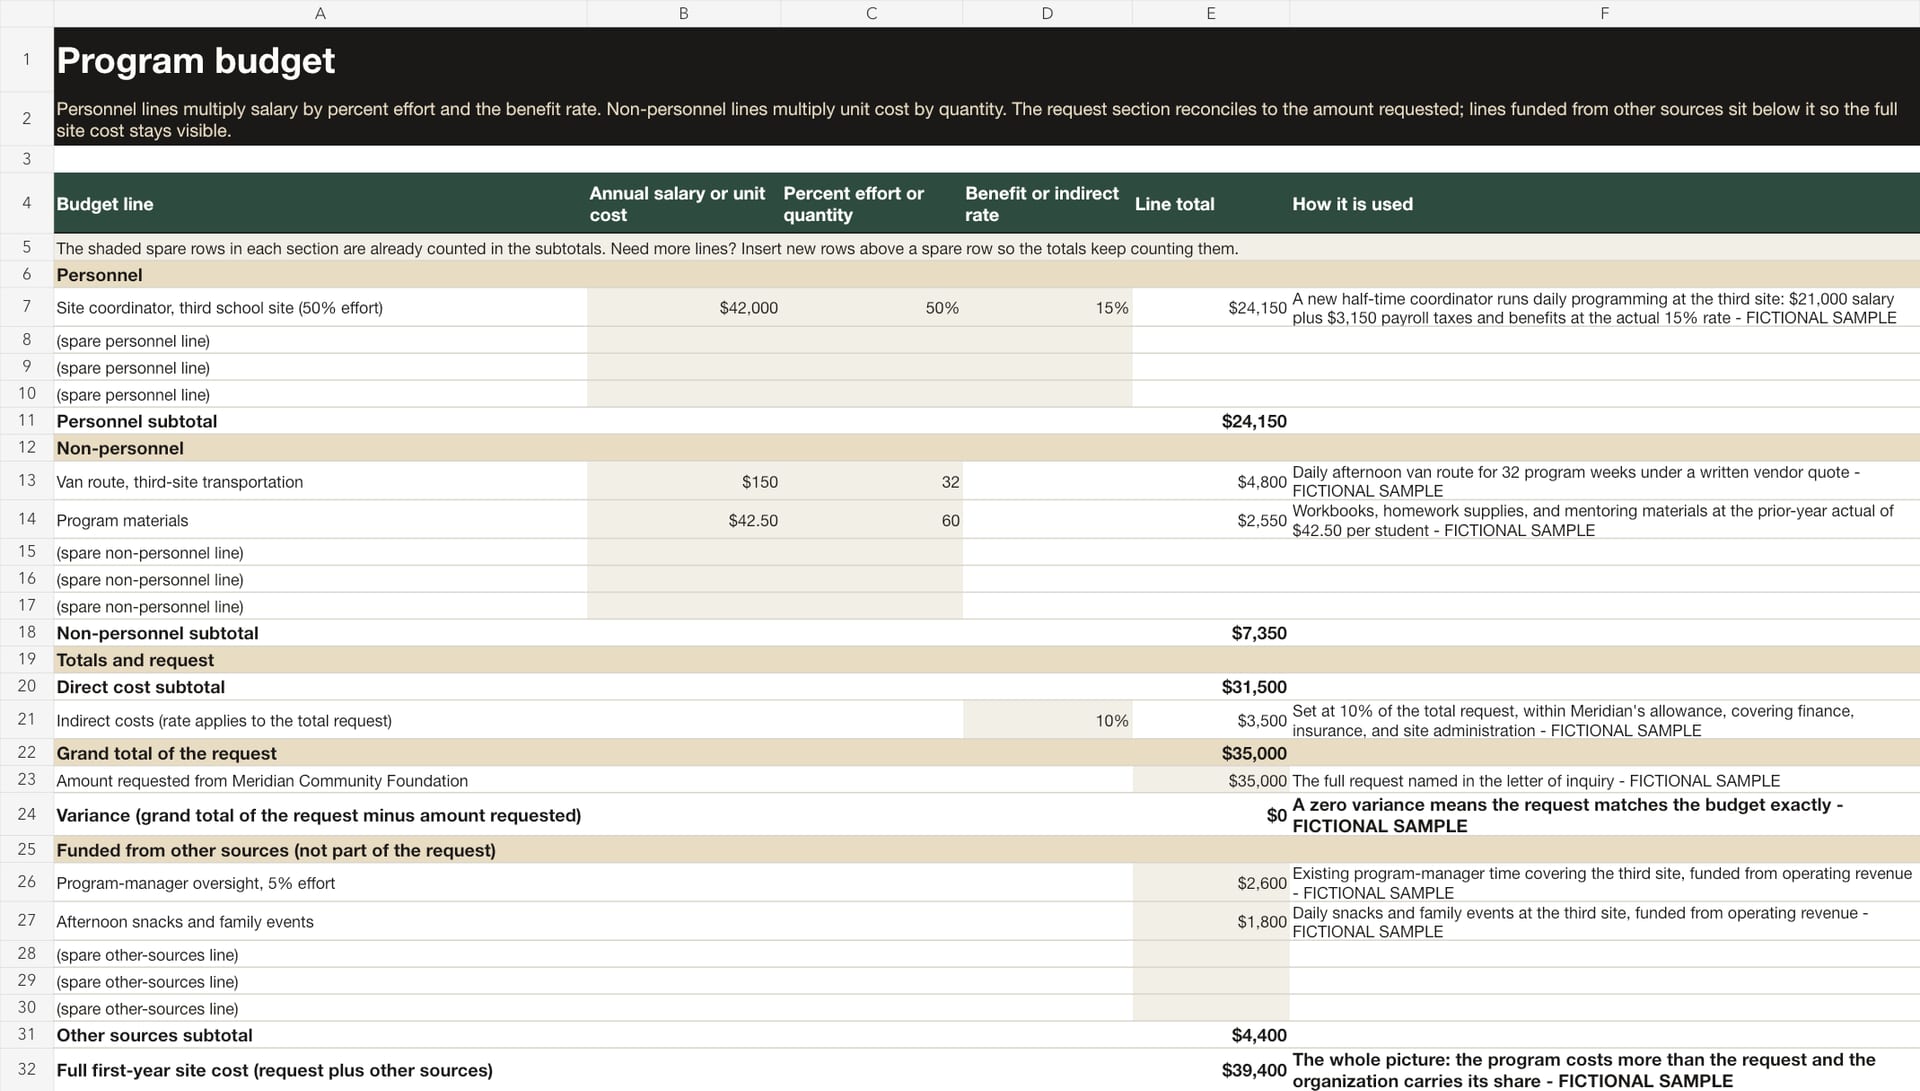
Task: Select column D header
Action: point(1047,13)
